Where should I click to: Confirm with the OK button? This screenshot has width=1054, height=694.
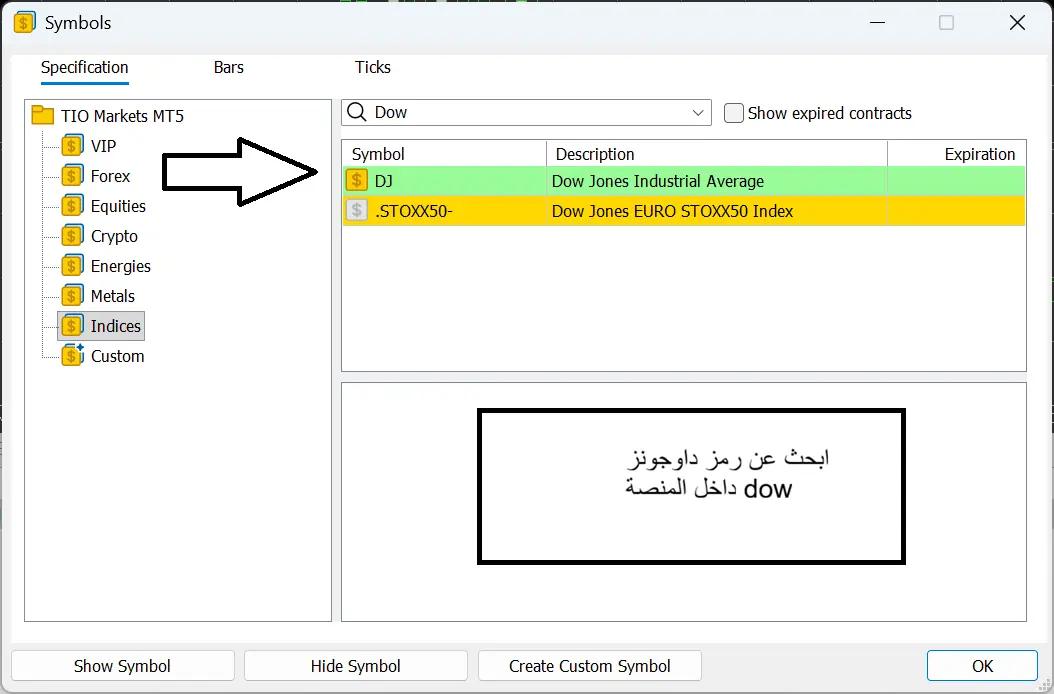point(982,666)
